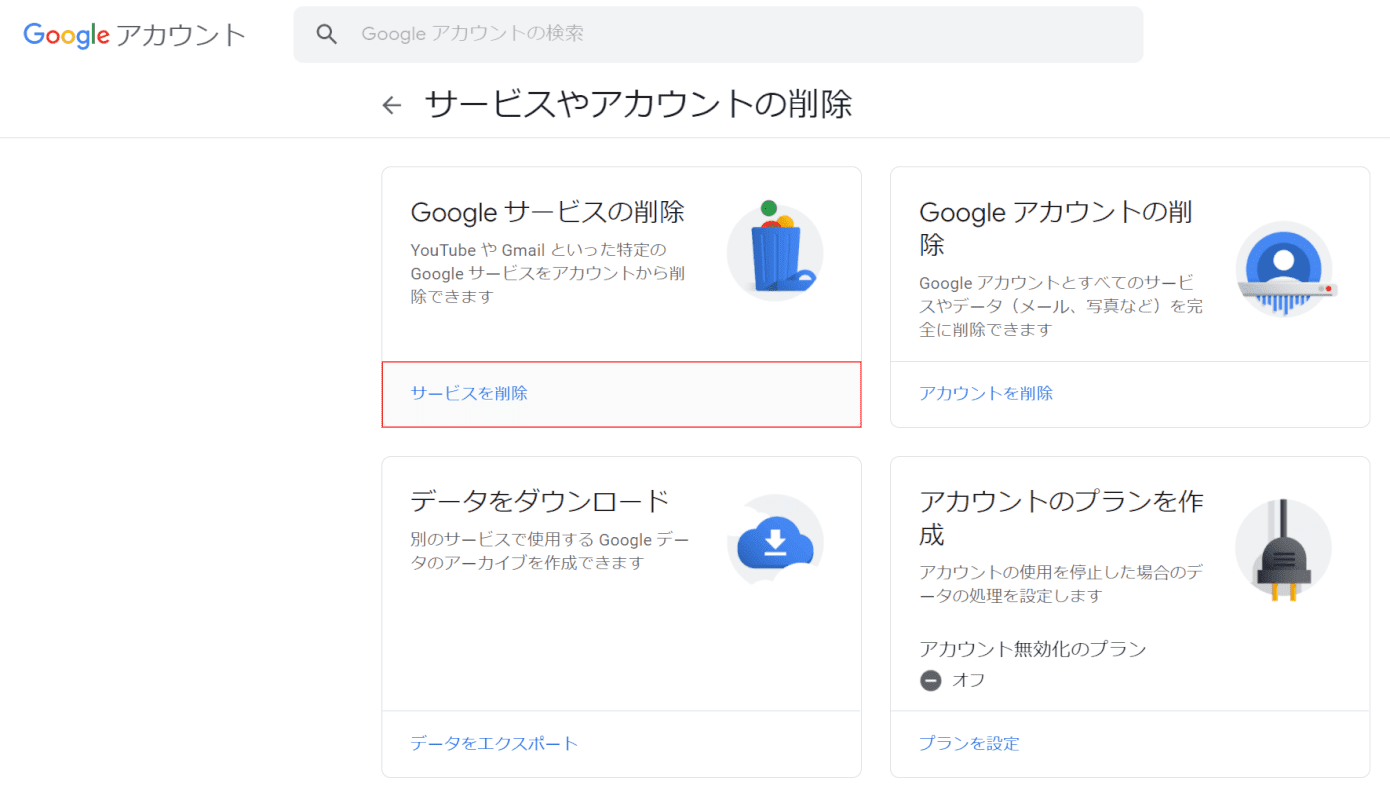This screenshot has height=800, width=1390.
Task: Click the Google アカウントとすべてのサービス description
Action: tap(1061, 306)
